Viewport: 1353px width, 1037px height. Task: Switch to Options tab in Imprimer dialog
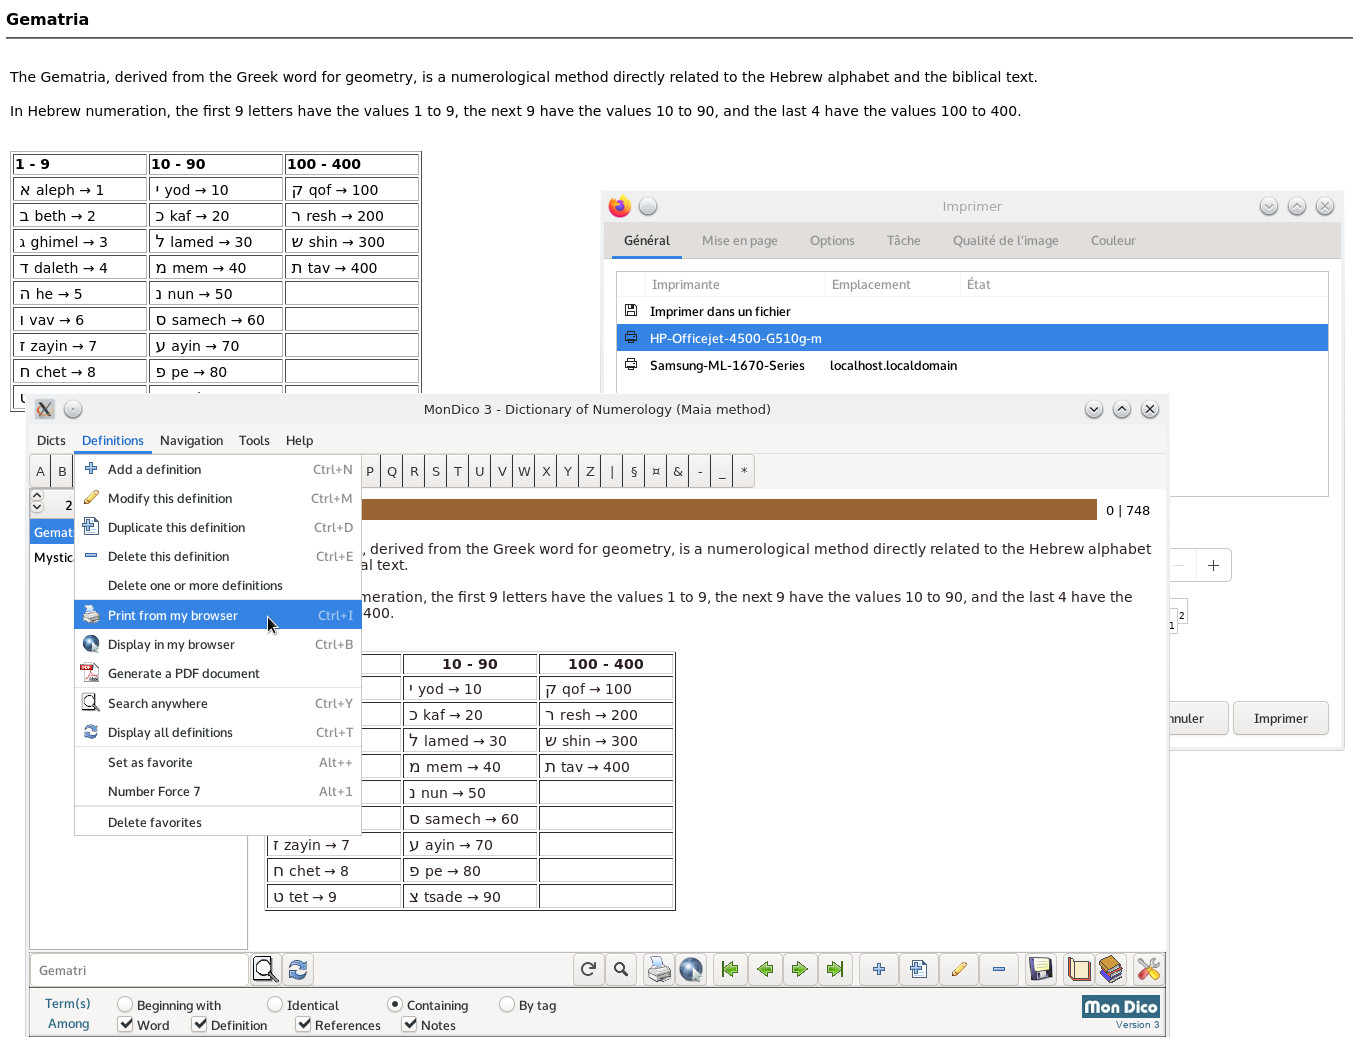[832, 240]
